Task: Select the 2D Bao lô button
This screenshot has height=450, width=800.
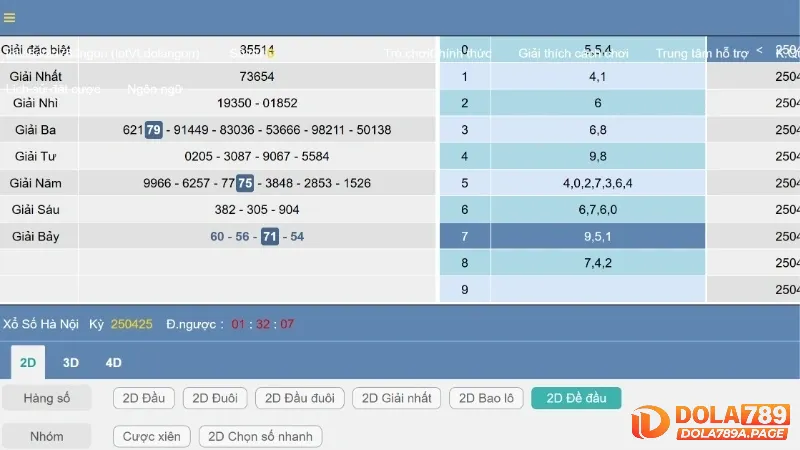Action: [486, 398]
